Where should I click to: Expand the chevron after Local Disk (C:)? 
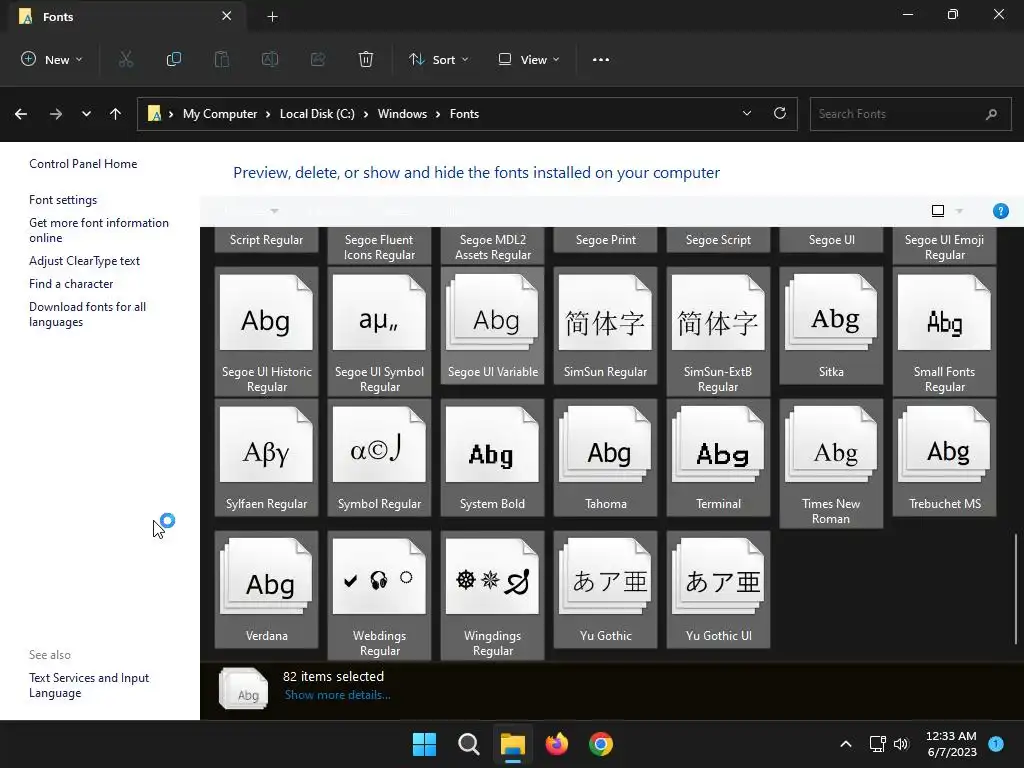pos(366,114)
